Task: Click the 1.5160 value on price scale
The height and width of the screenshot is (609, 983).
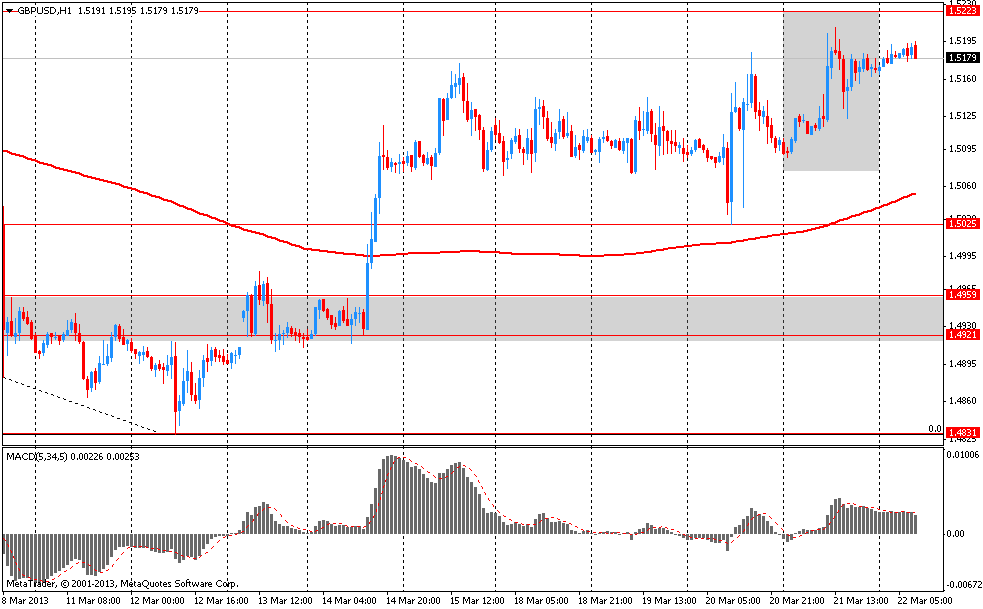Action: (x=963, y=79)
